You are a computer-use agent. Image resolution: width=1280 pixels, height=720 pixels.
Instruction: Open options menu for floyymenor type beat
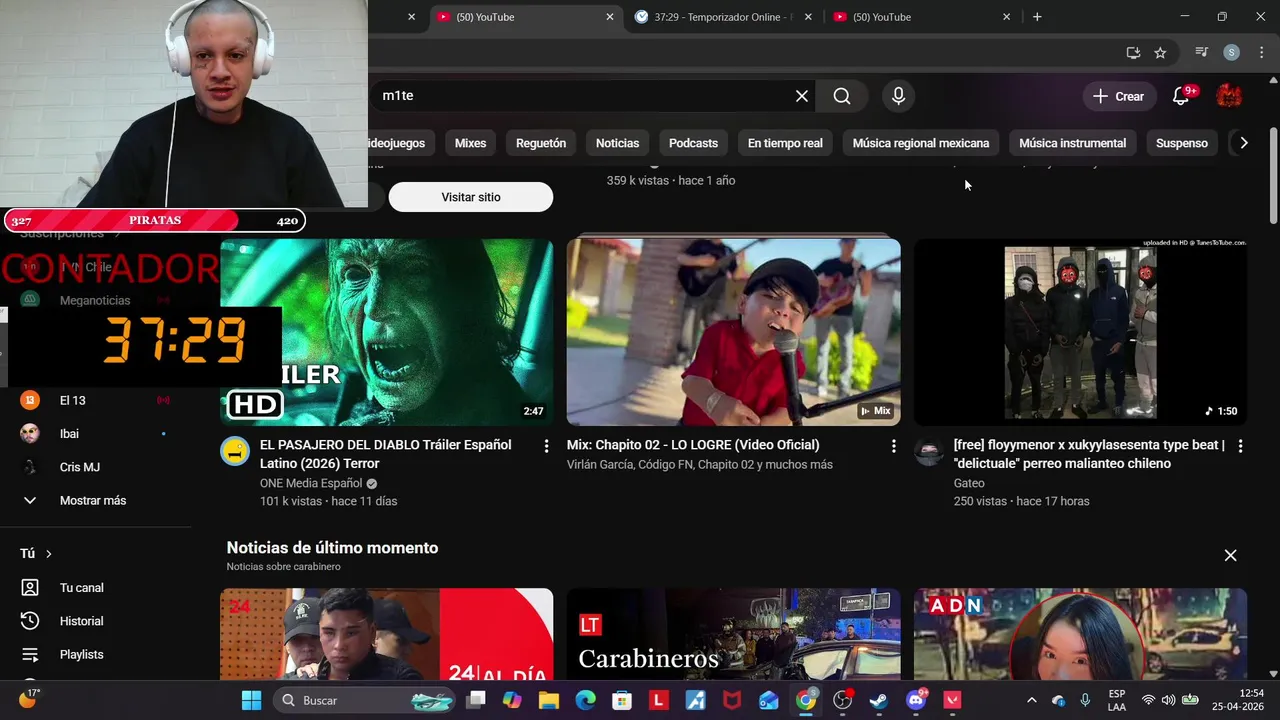[x=1240, y=446]
